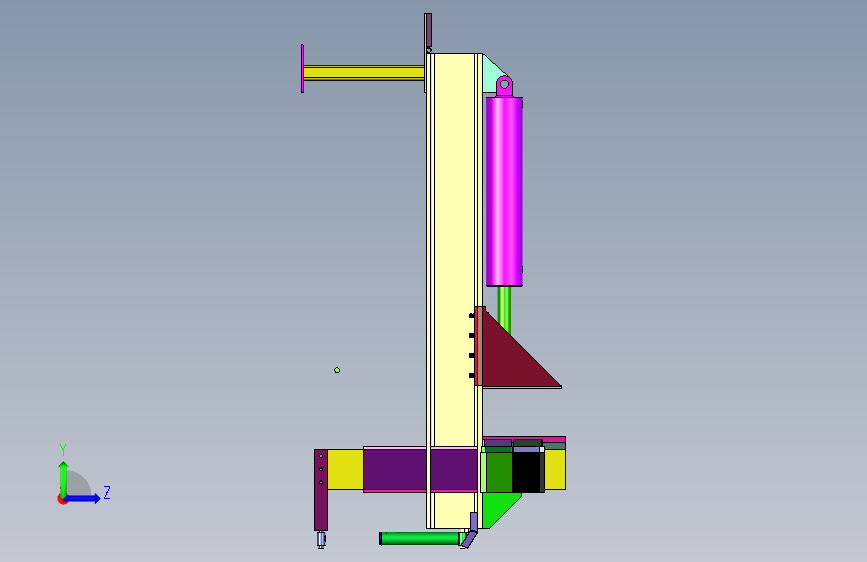Pick the purple block crossing the column base
867x562 pixels.
click(x=420, y=470)
